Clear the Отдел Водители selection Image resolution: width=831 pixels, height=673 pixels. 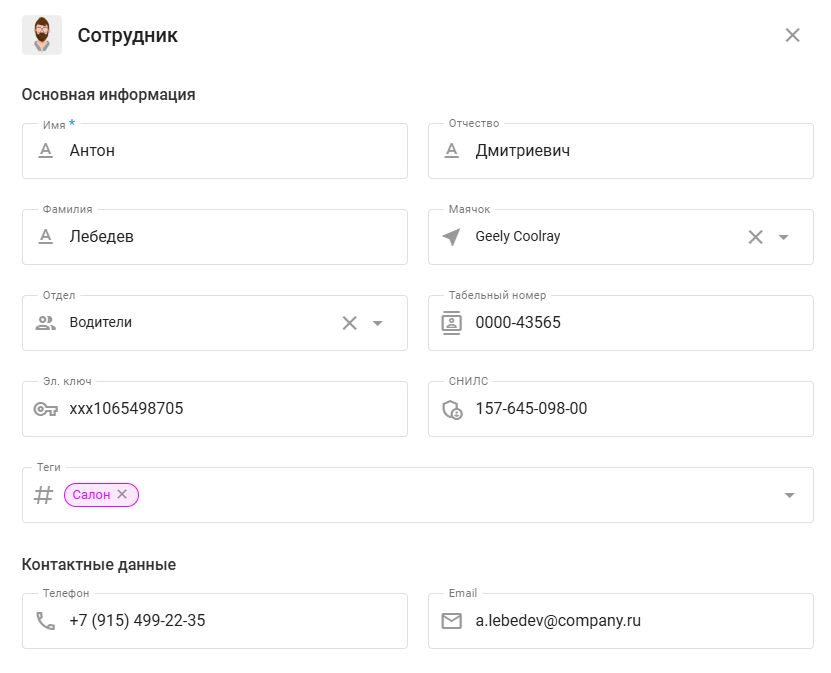pos(350,323)
